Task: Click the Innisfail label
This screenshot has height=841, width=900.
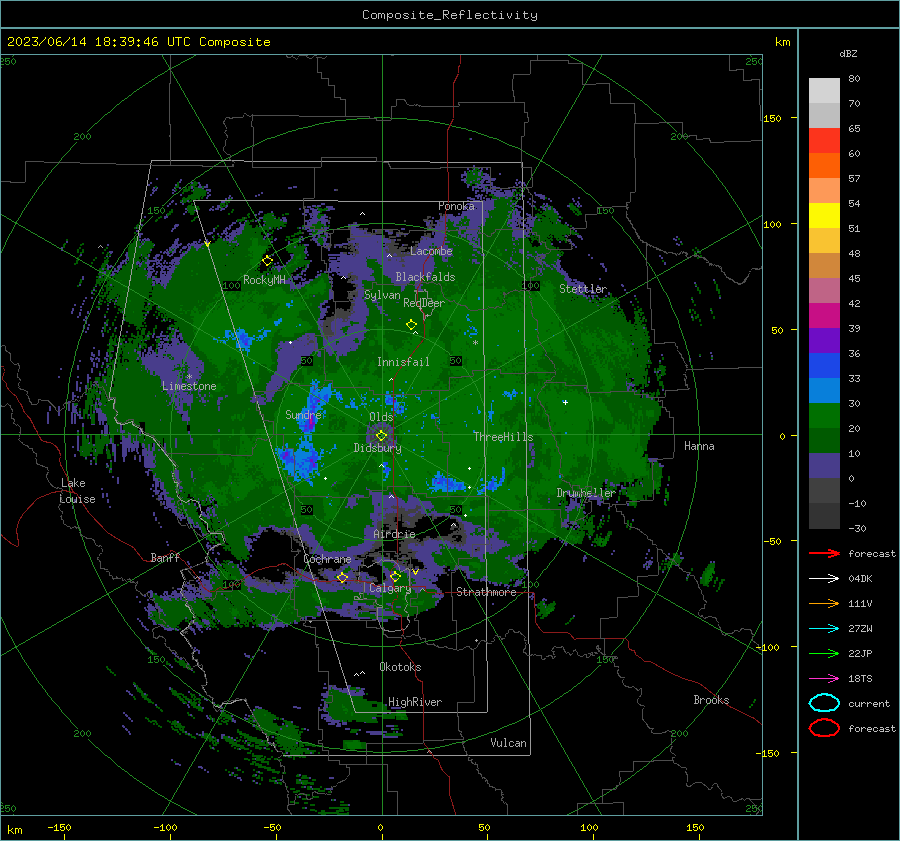Action: click(x=403, y=362)
